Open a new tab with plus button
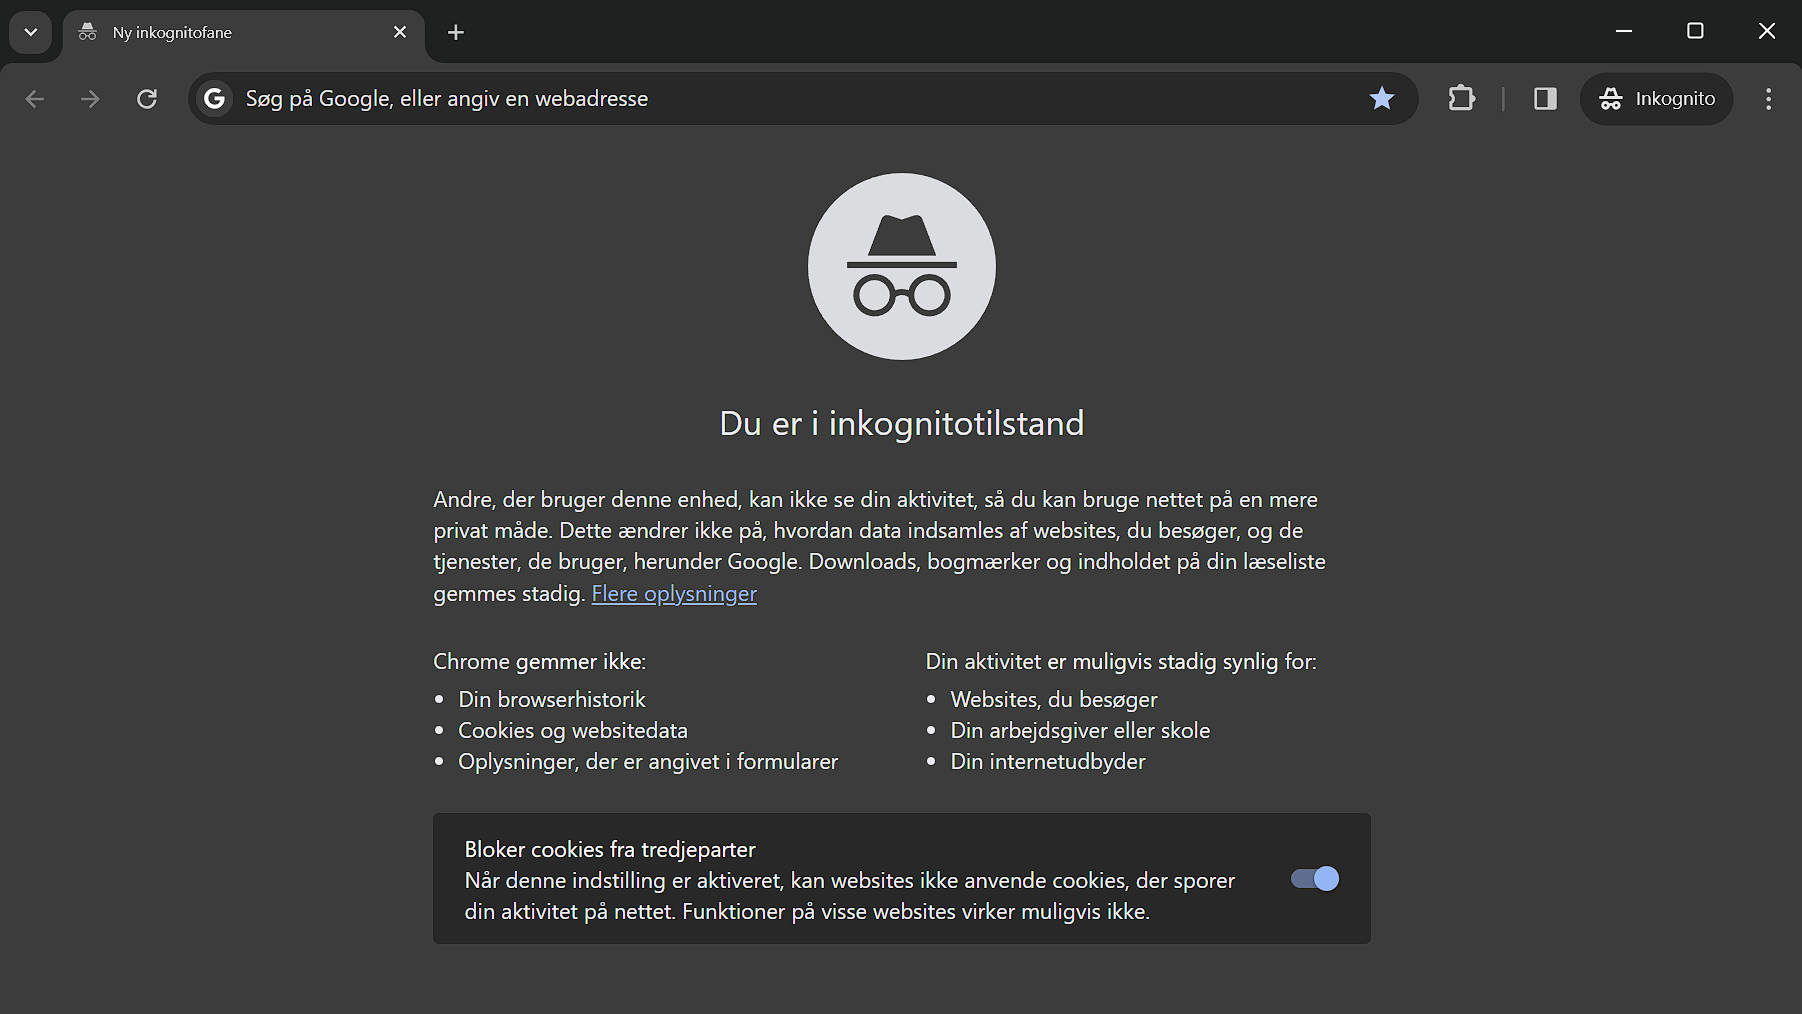 point(456,32)
